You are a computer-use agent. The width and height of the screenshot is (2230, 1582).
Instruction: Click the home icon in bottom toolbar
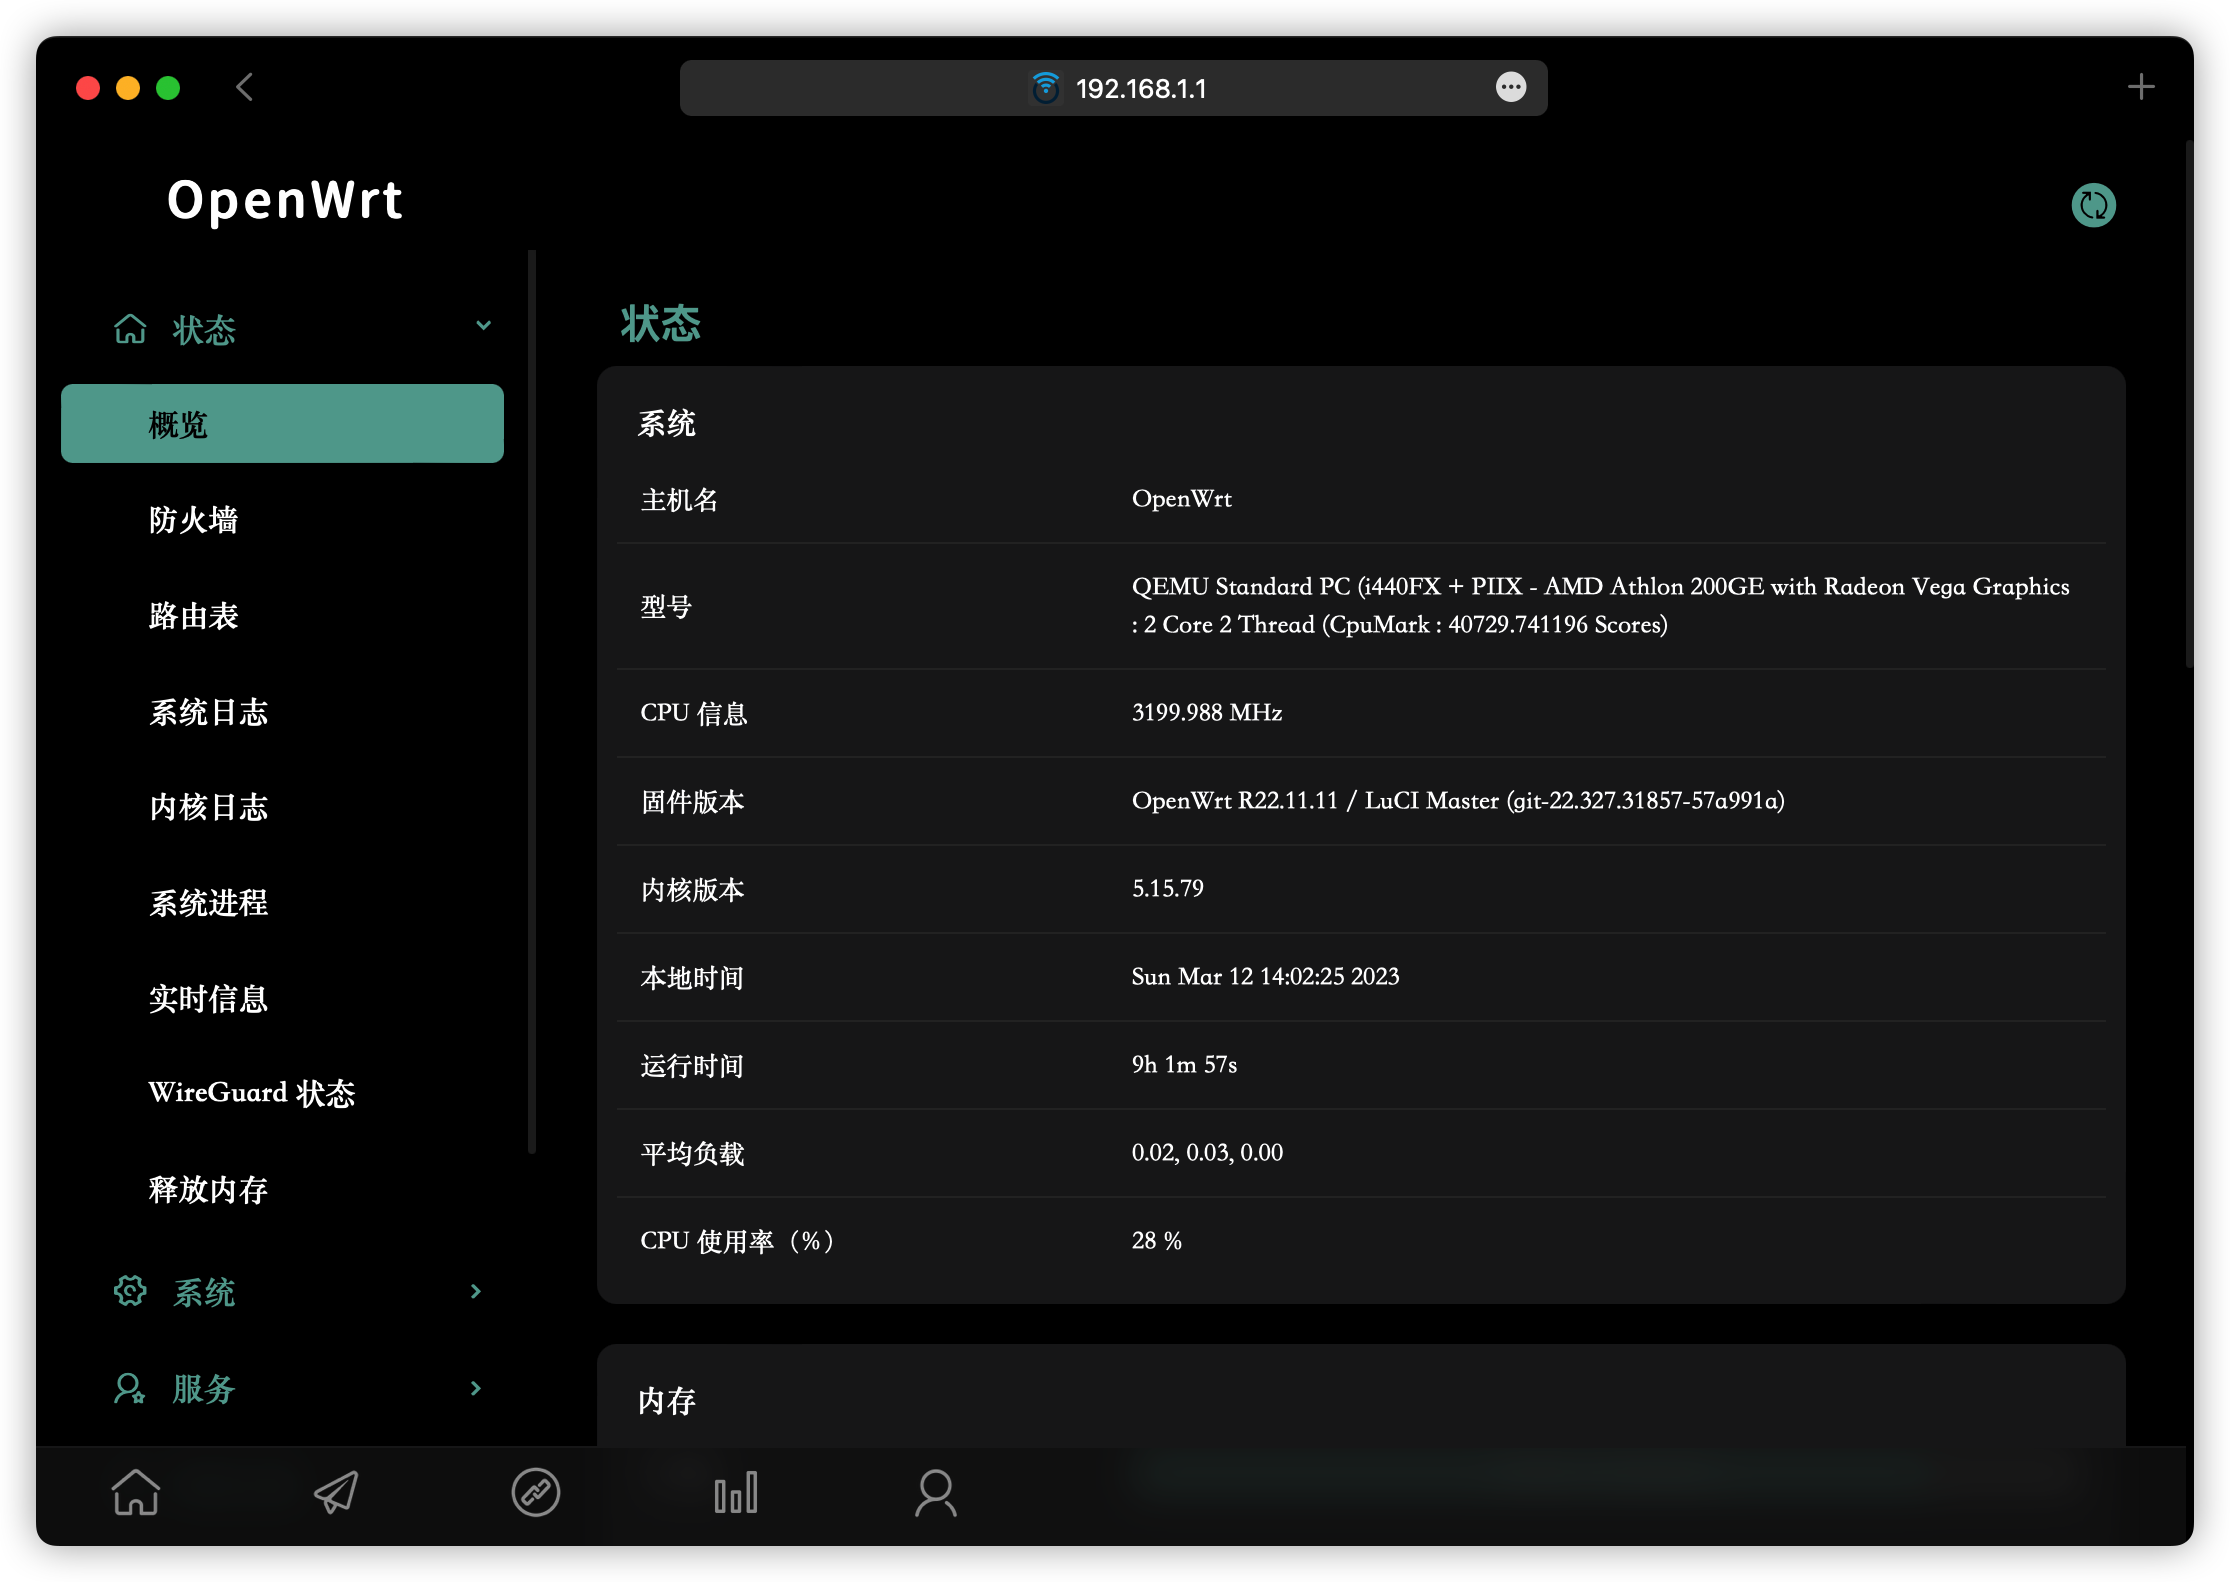(135, 1492)
